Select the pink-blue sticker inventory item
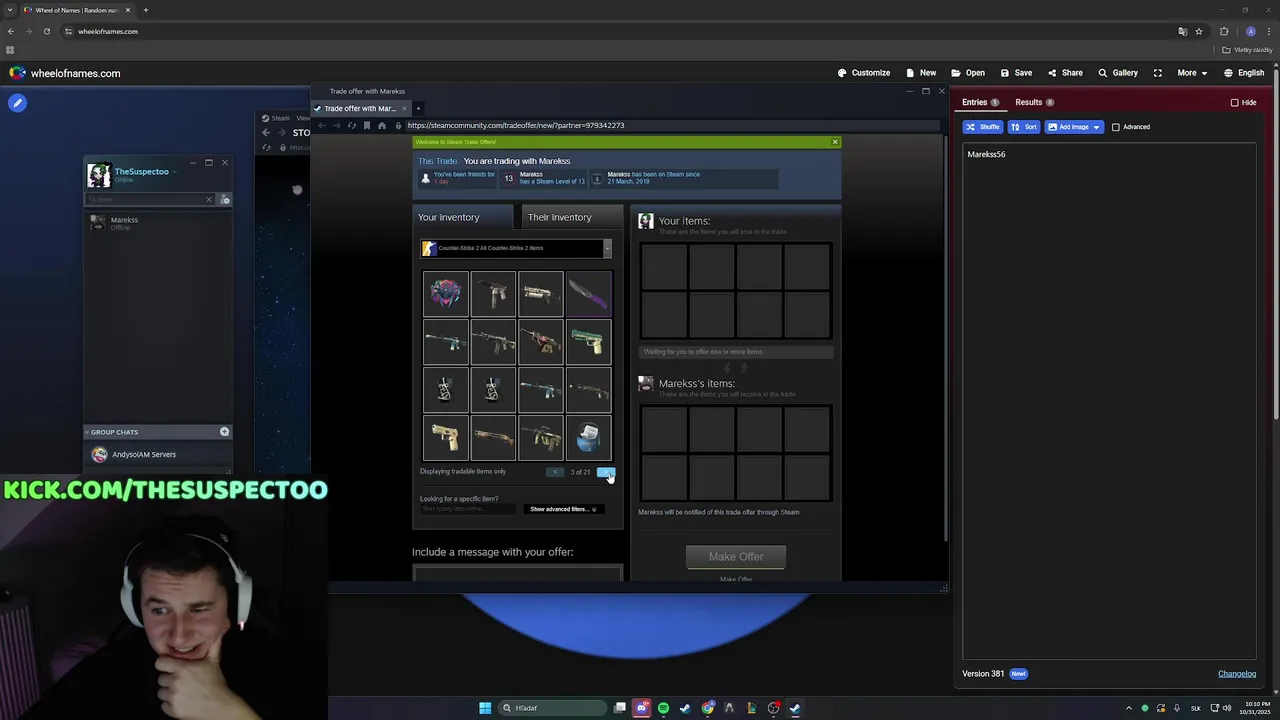Viewport: 1280px width, 720px height. (445, 294)
